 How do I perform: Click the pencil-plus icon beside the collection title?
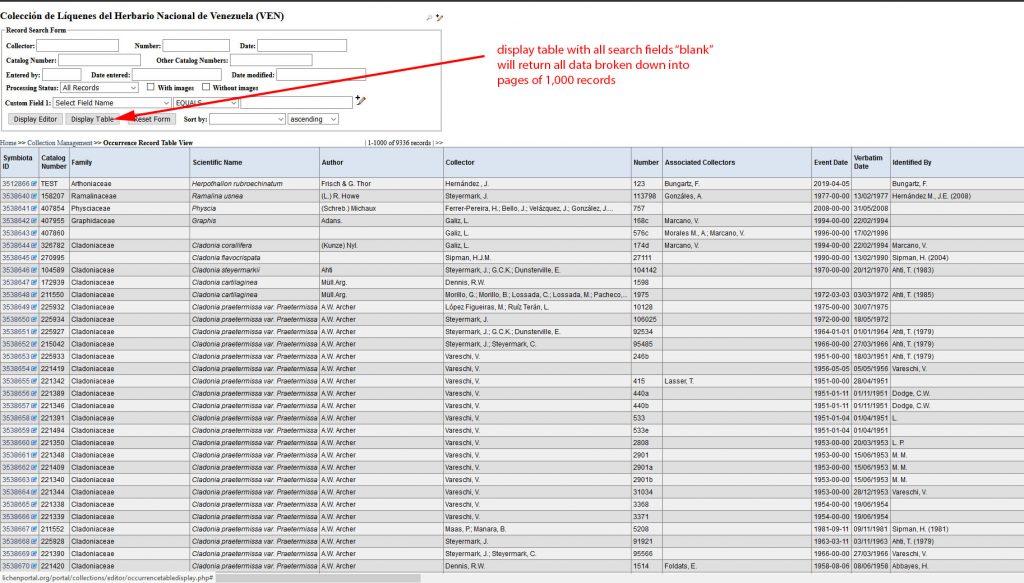coord(440,18)
